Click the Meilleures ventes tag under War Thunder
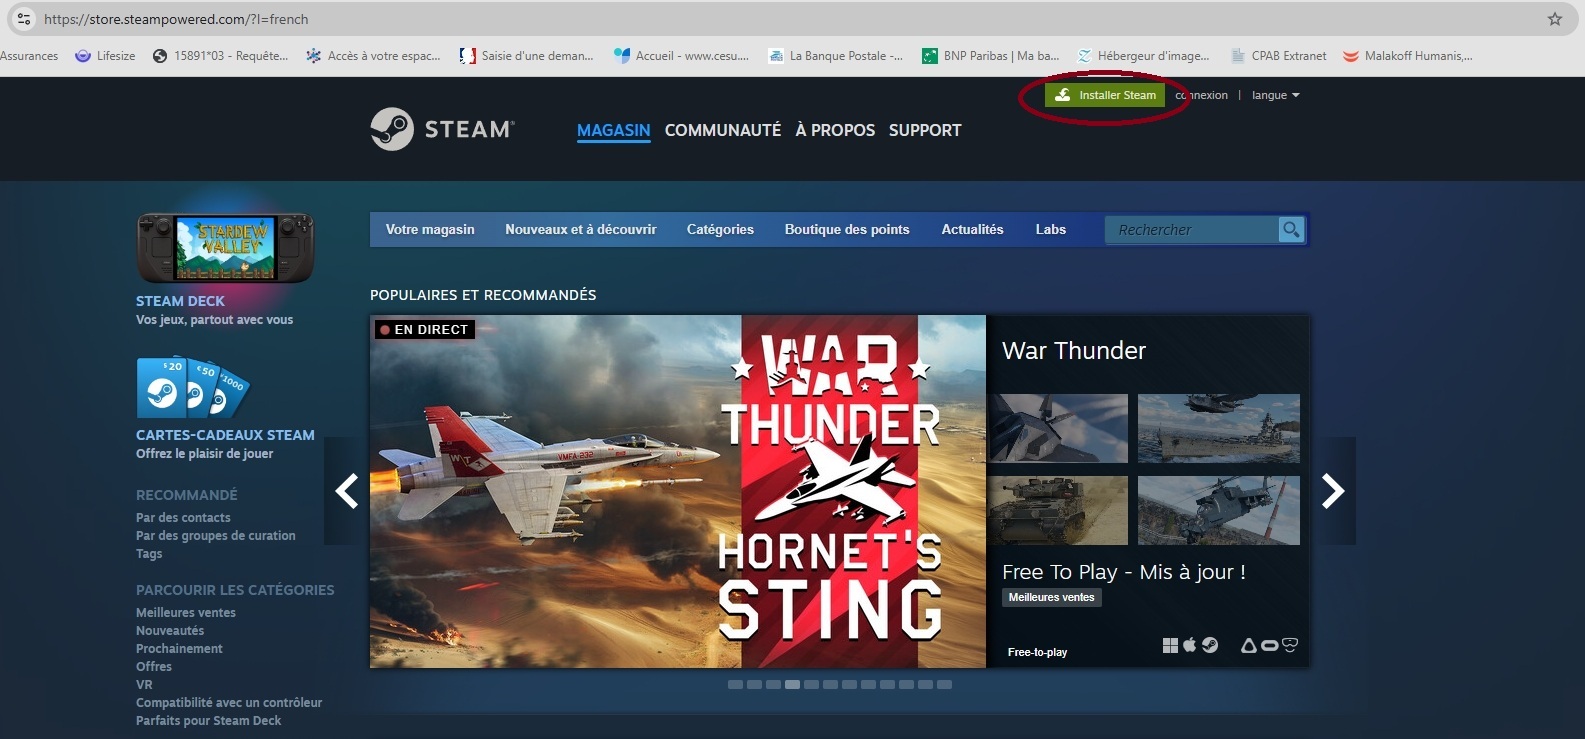The height and width of the screenshot is (739, 1585). (1052, 597)
